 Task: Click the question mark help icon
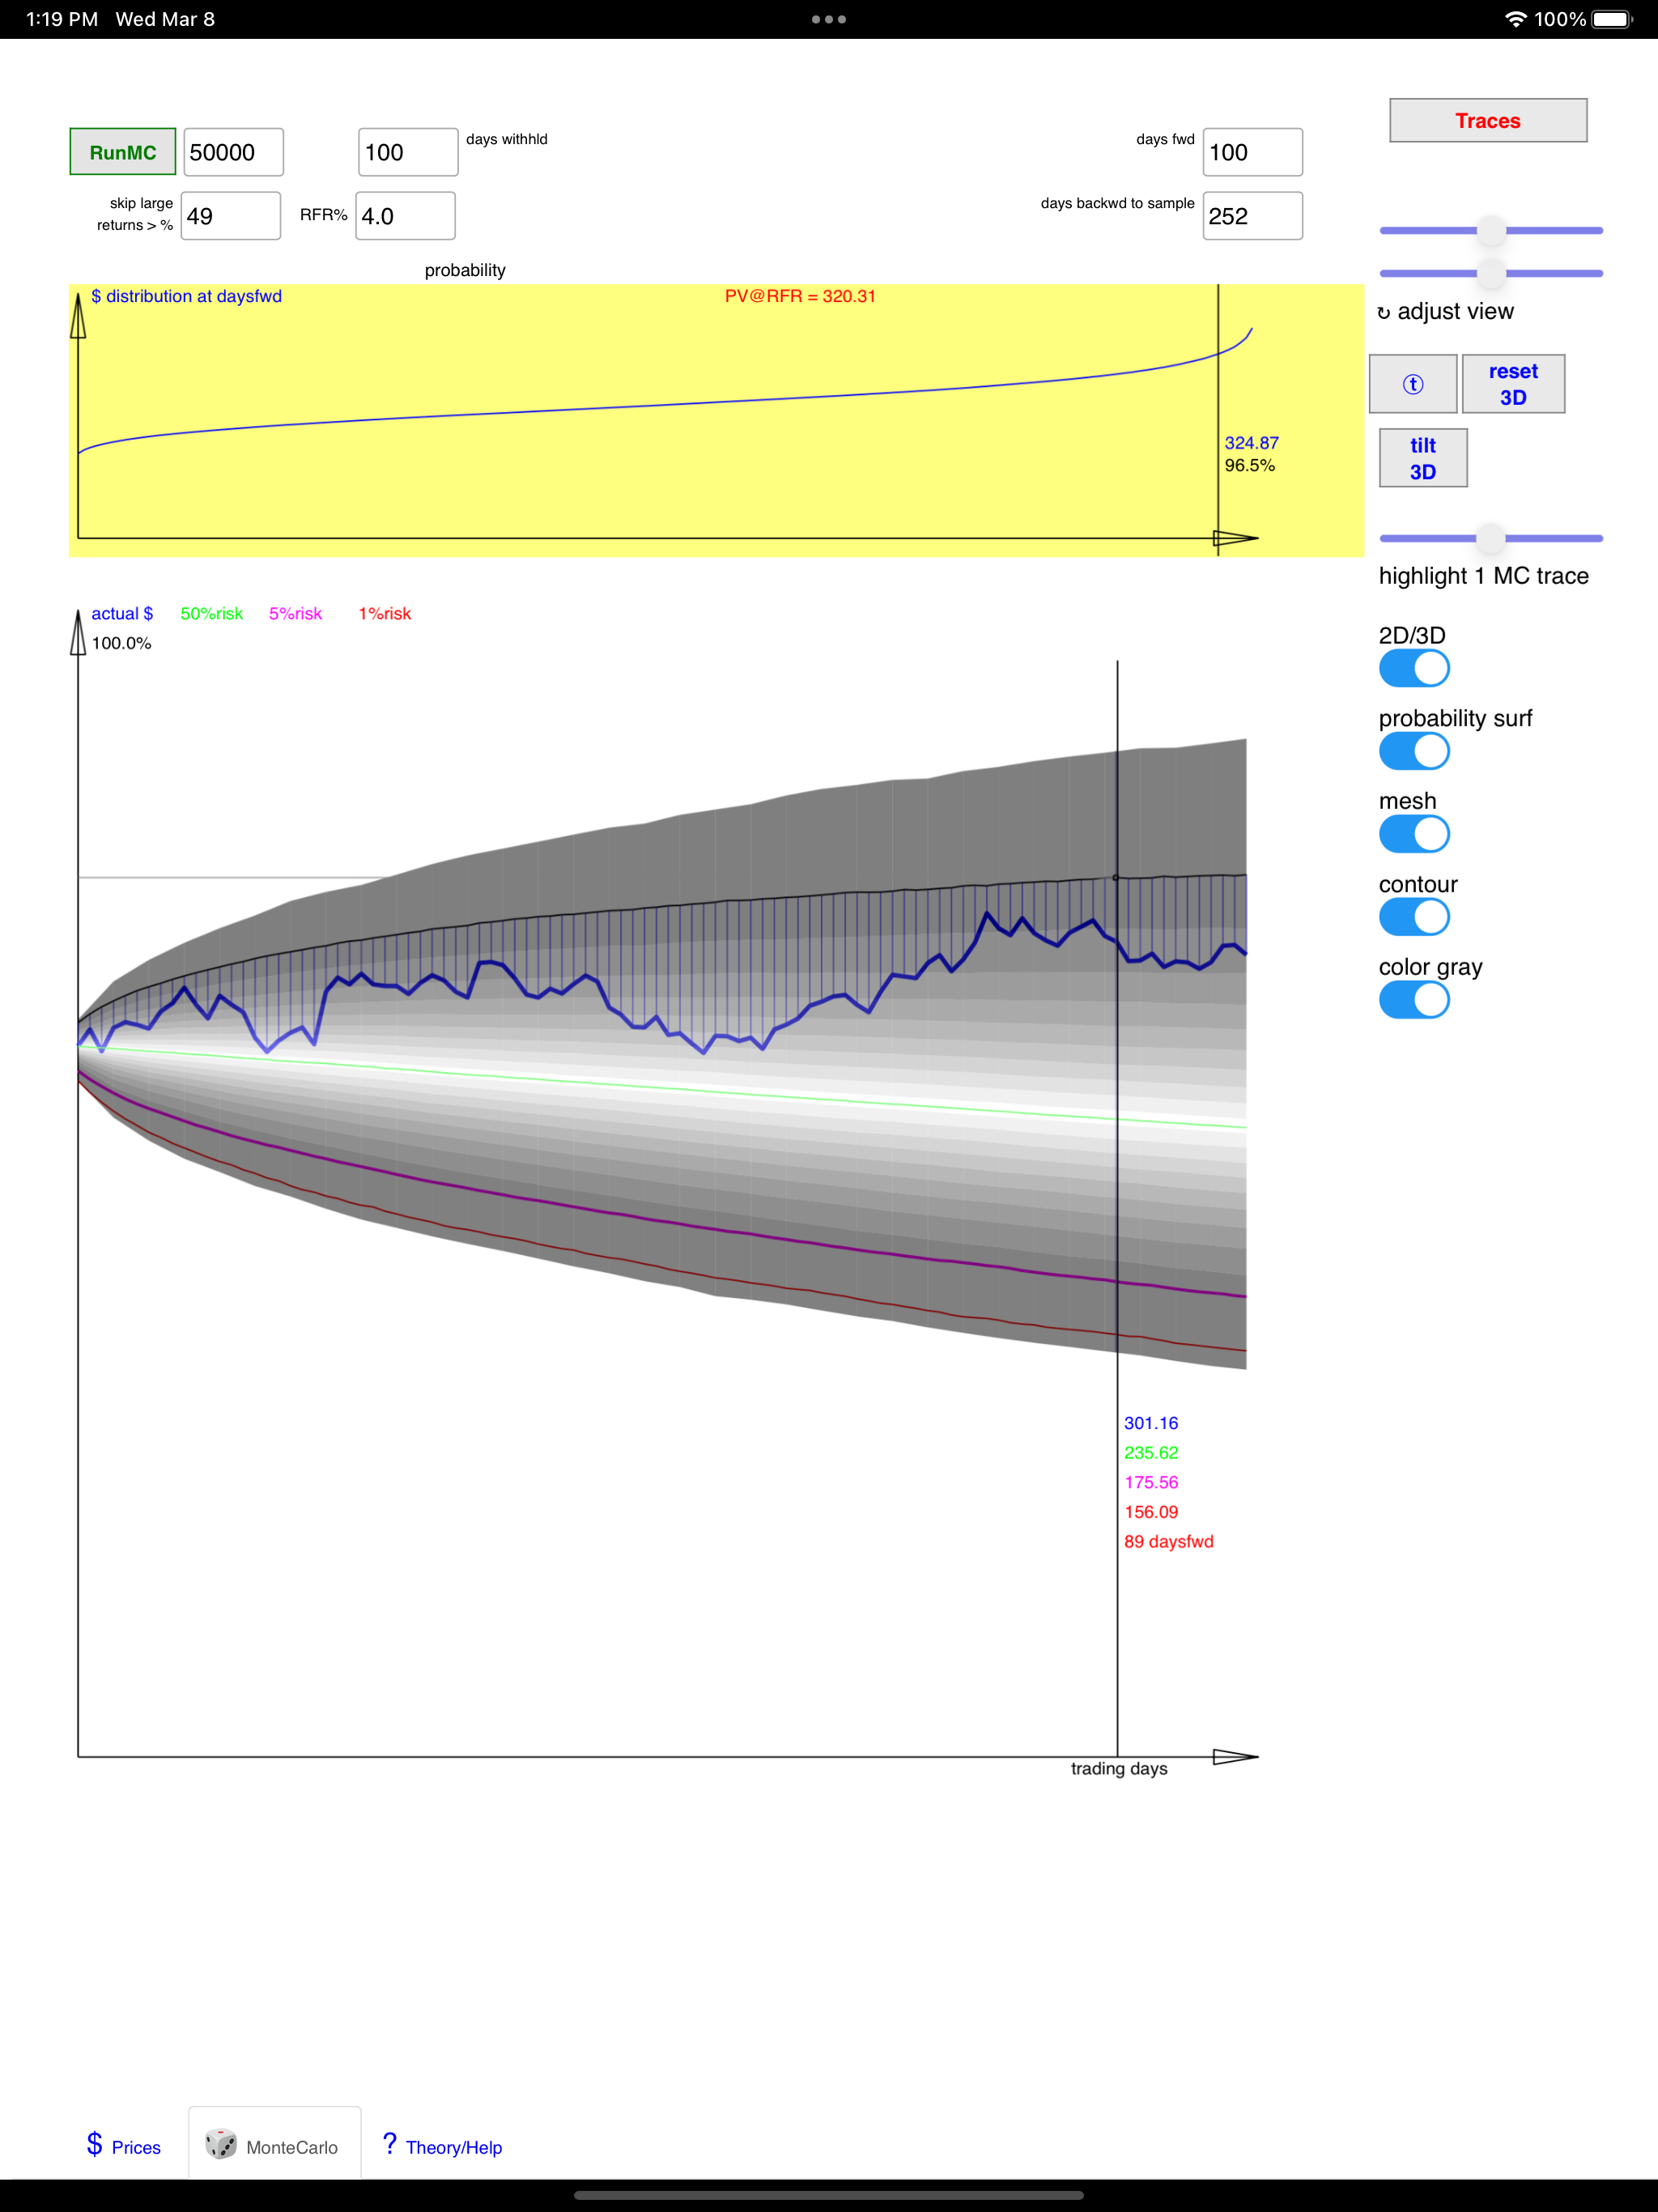point(390,2143)
